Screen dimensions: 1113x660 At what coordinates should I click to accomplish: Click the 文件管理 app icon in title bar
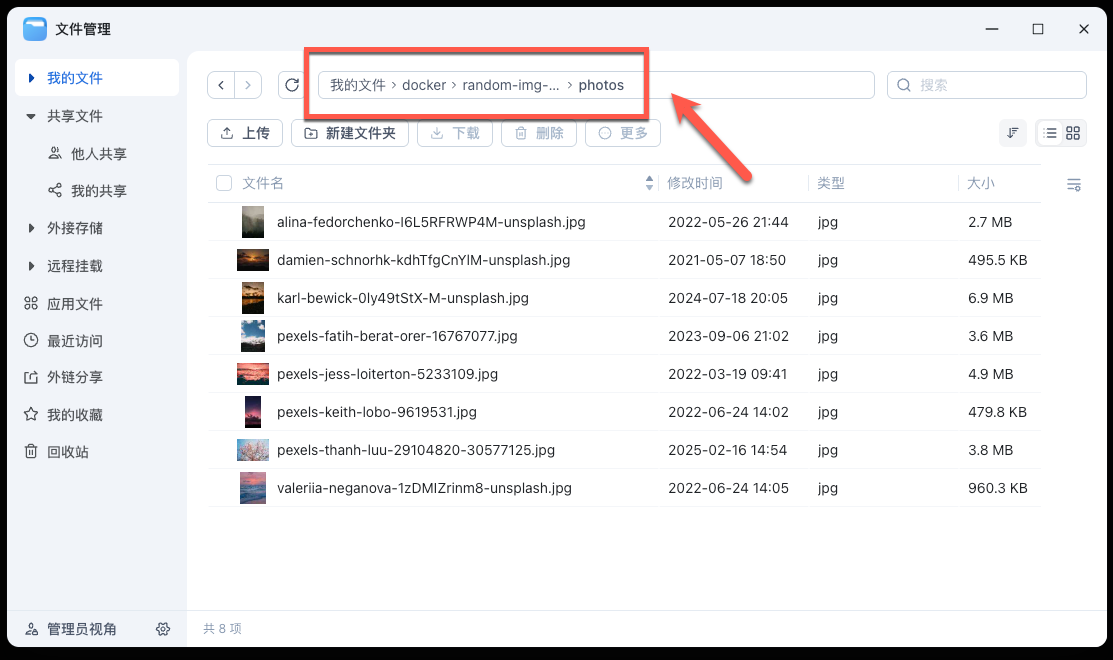point(35,29)
